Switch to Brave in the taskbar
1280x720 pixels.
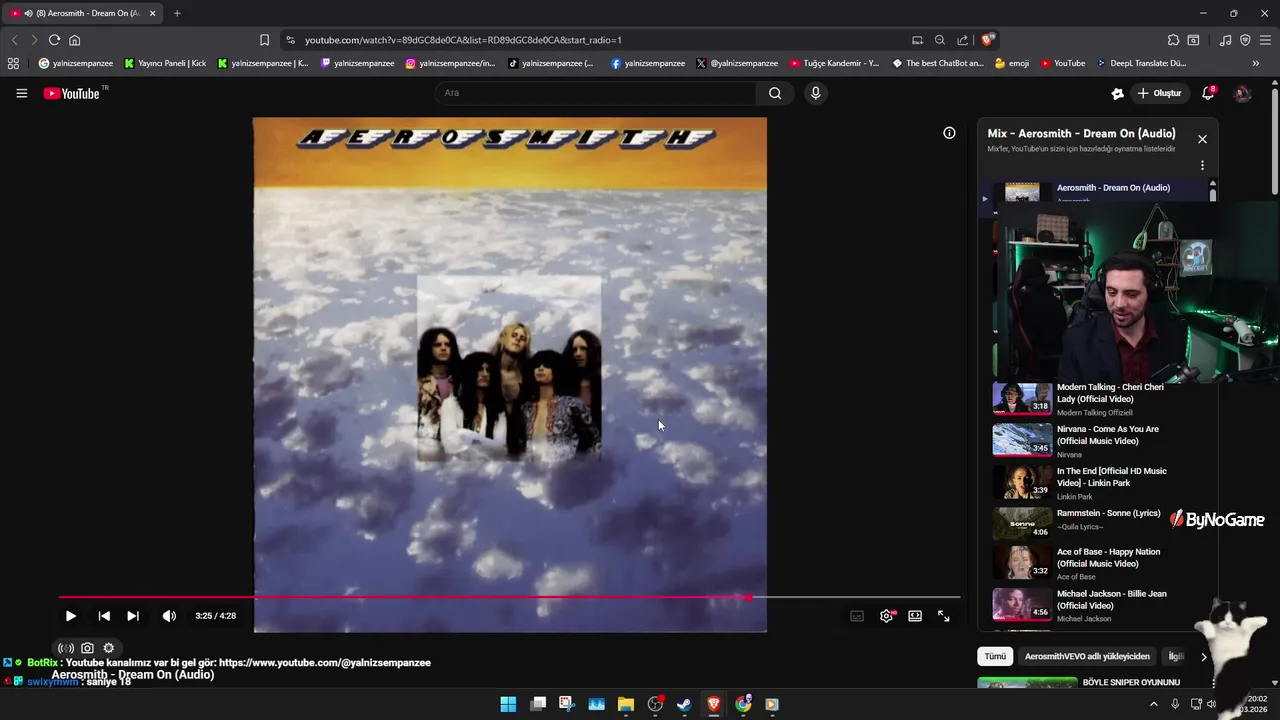point(714,704)
